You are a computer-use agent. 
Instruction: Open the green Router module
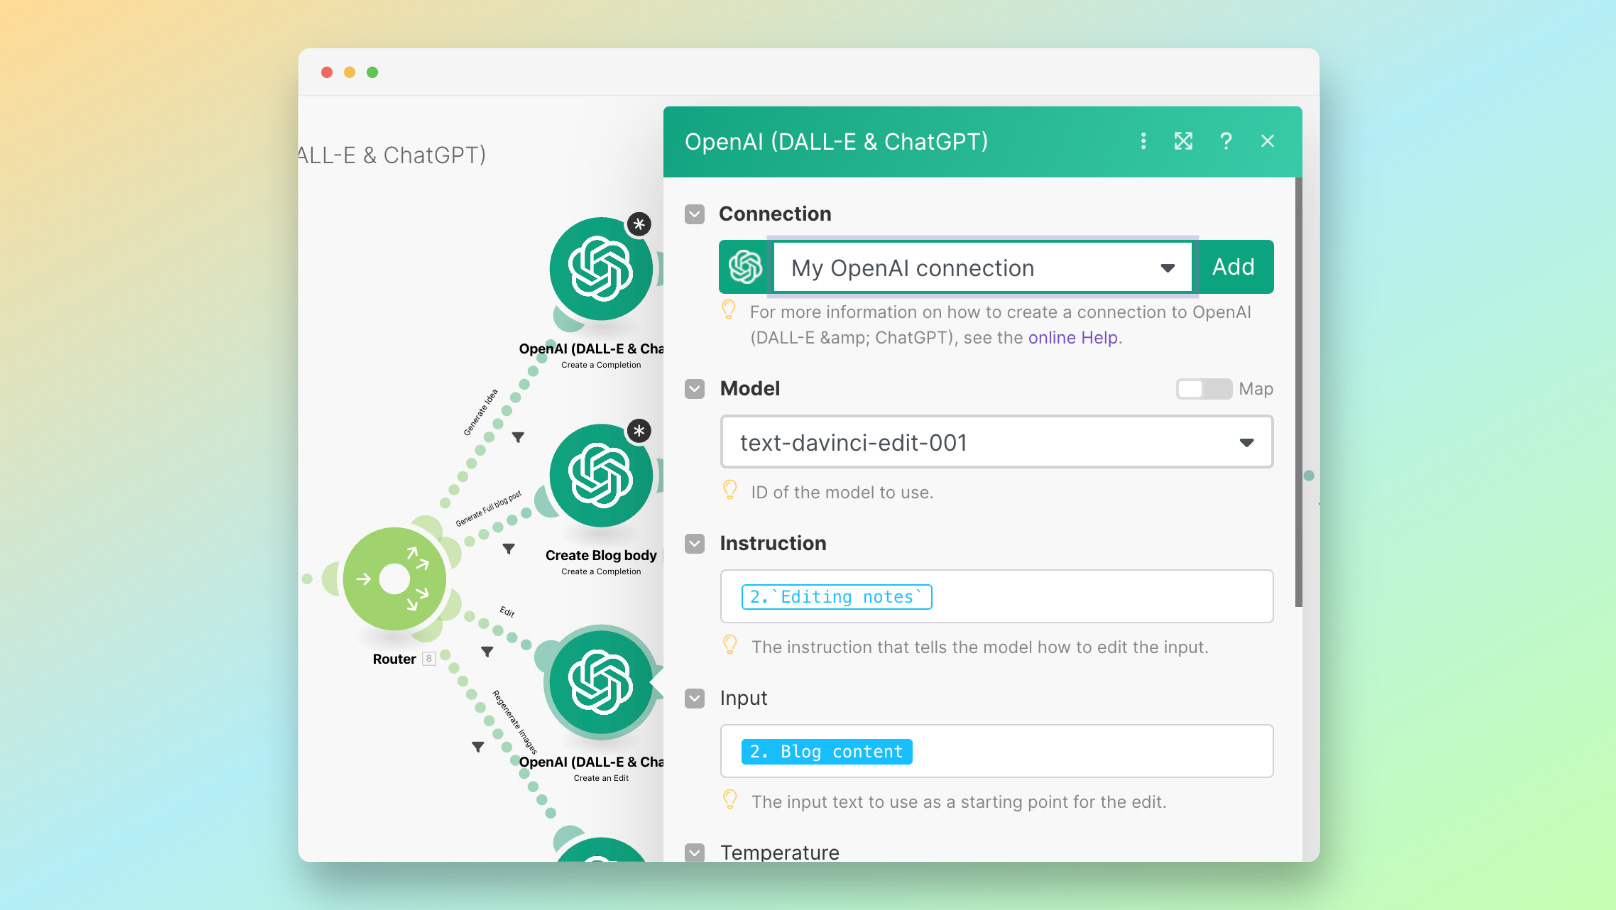[x=394, y=579]
